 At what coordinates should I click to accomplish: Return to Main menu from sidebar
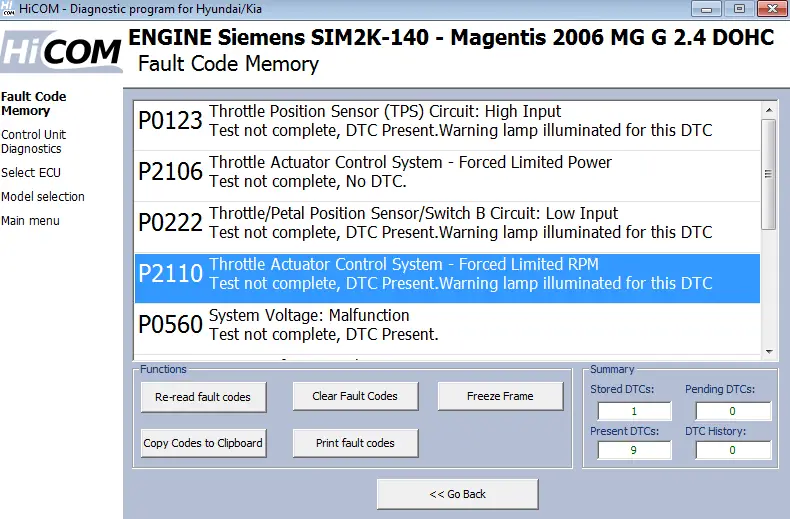pyautogui.click(x=30, y=221)
